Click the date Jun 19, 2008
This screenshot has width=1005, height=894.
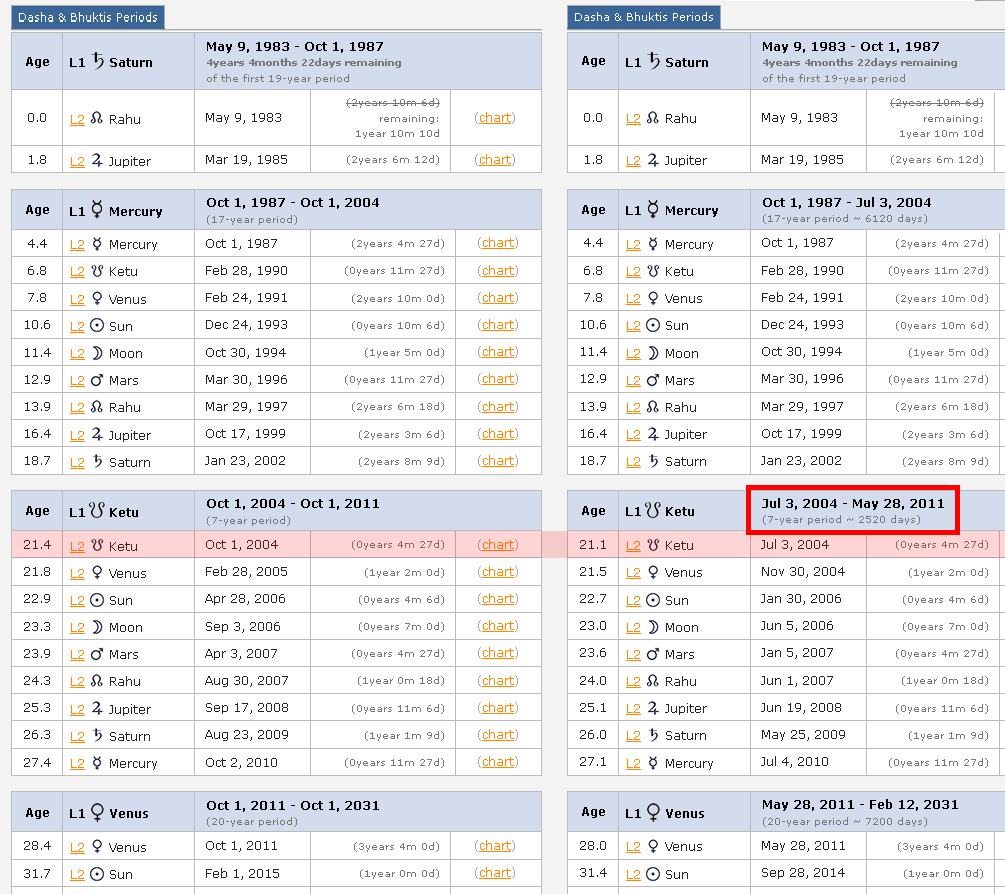(801, 708)
